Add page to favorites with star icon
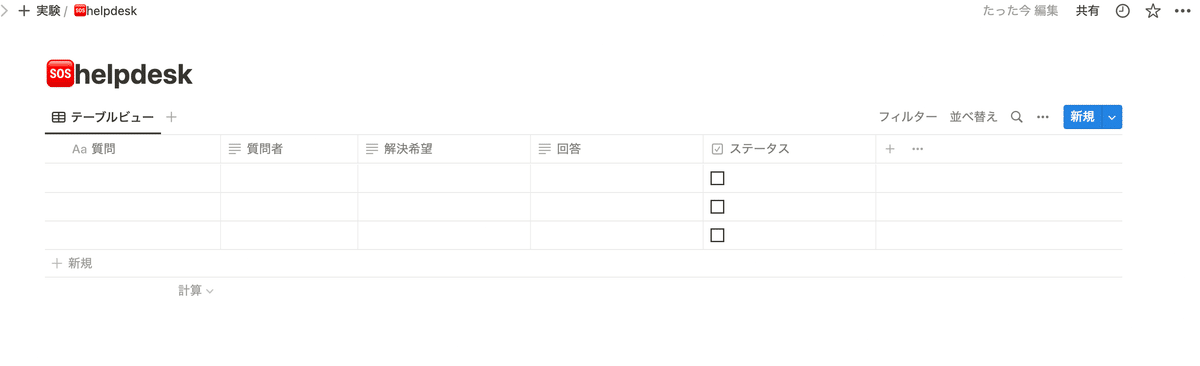 tap(1153, 11)
